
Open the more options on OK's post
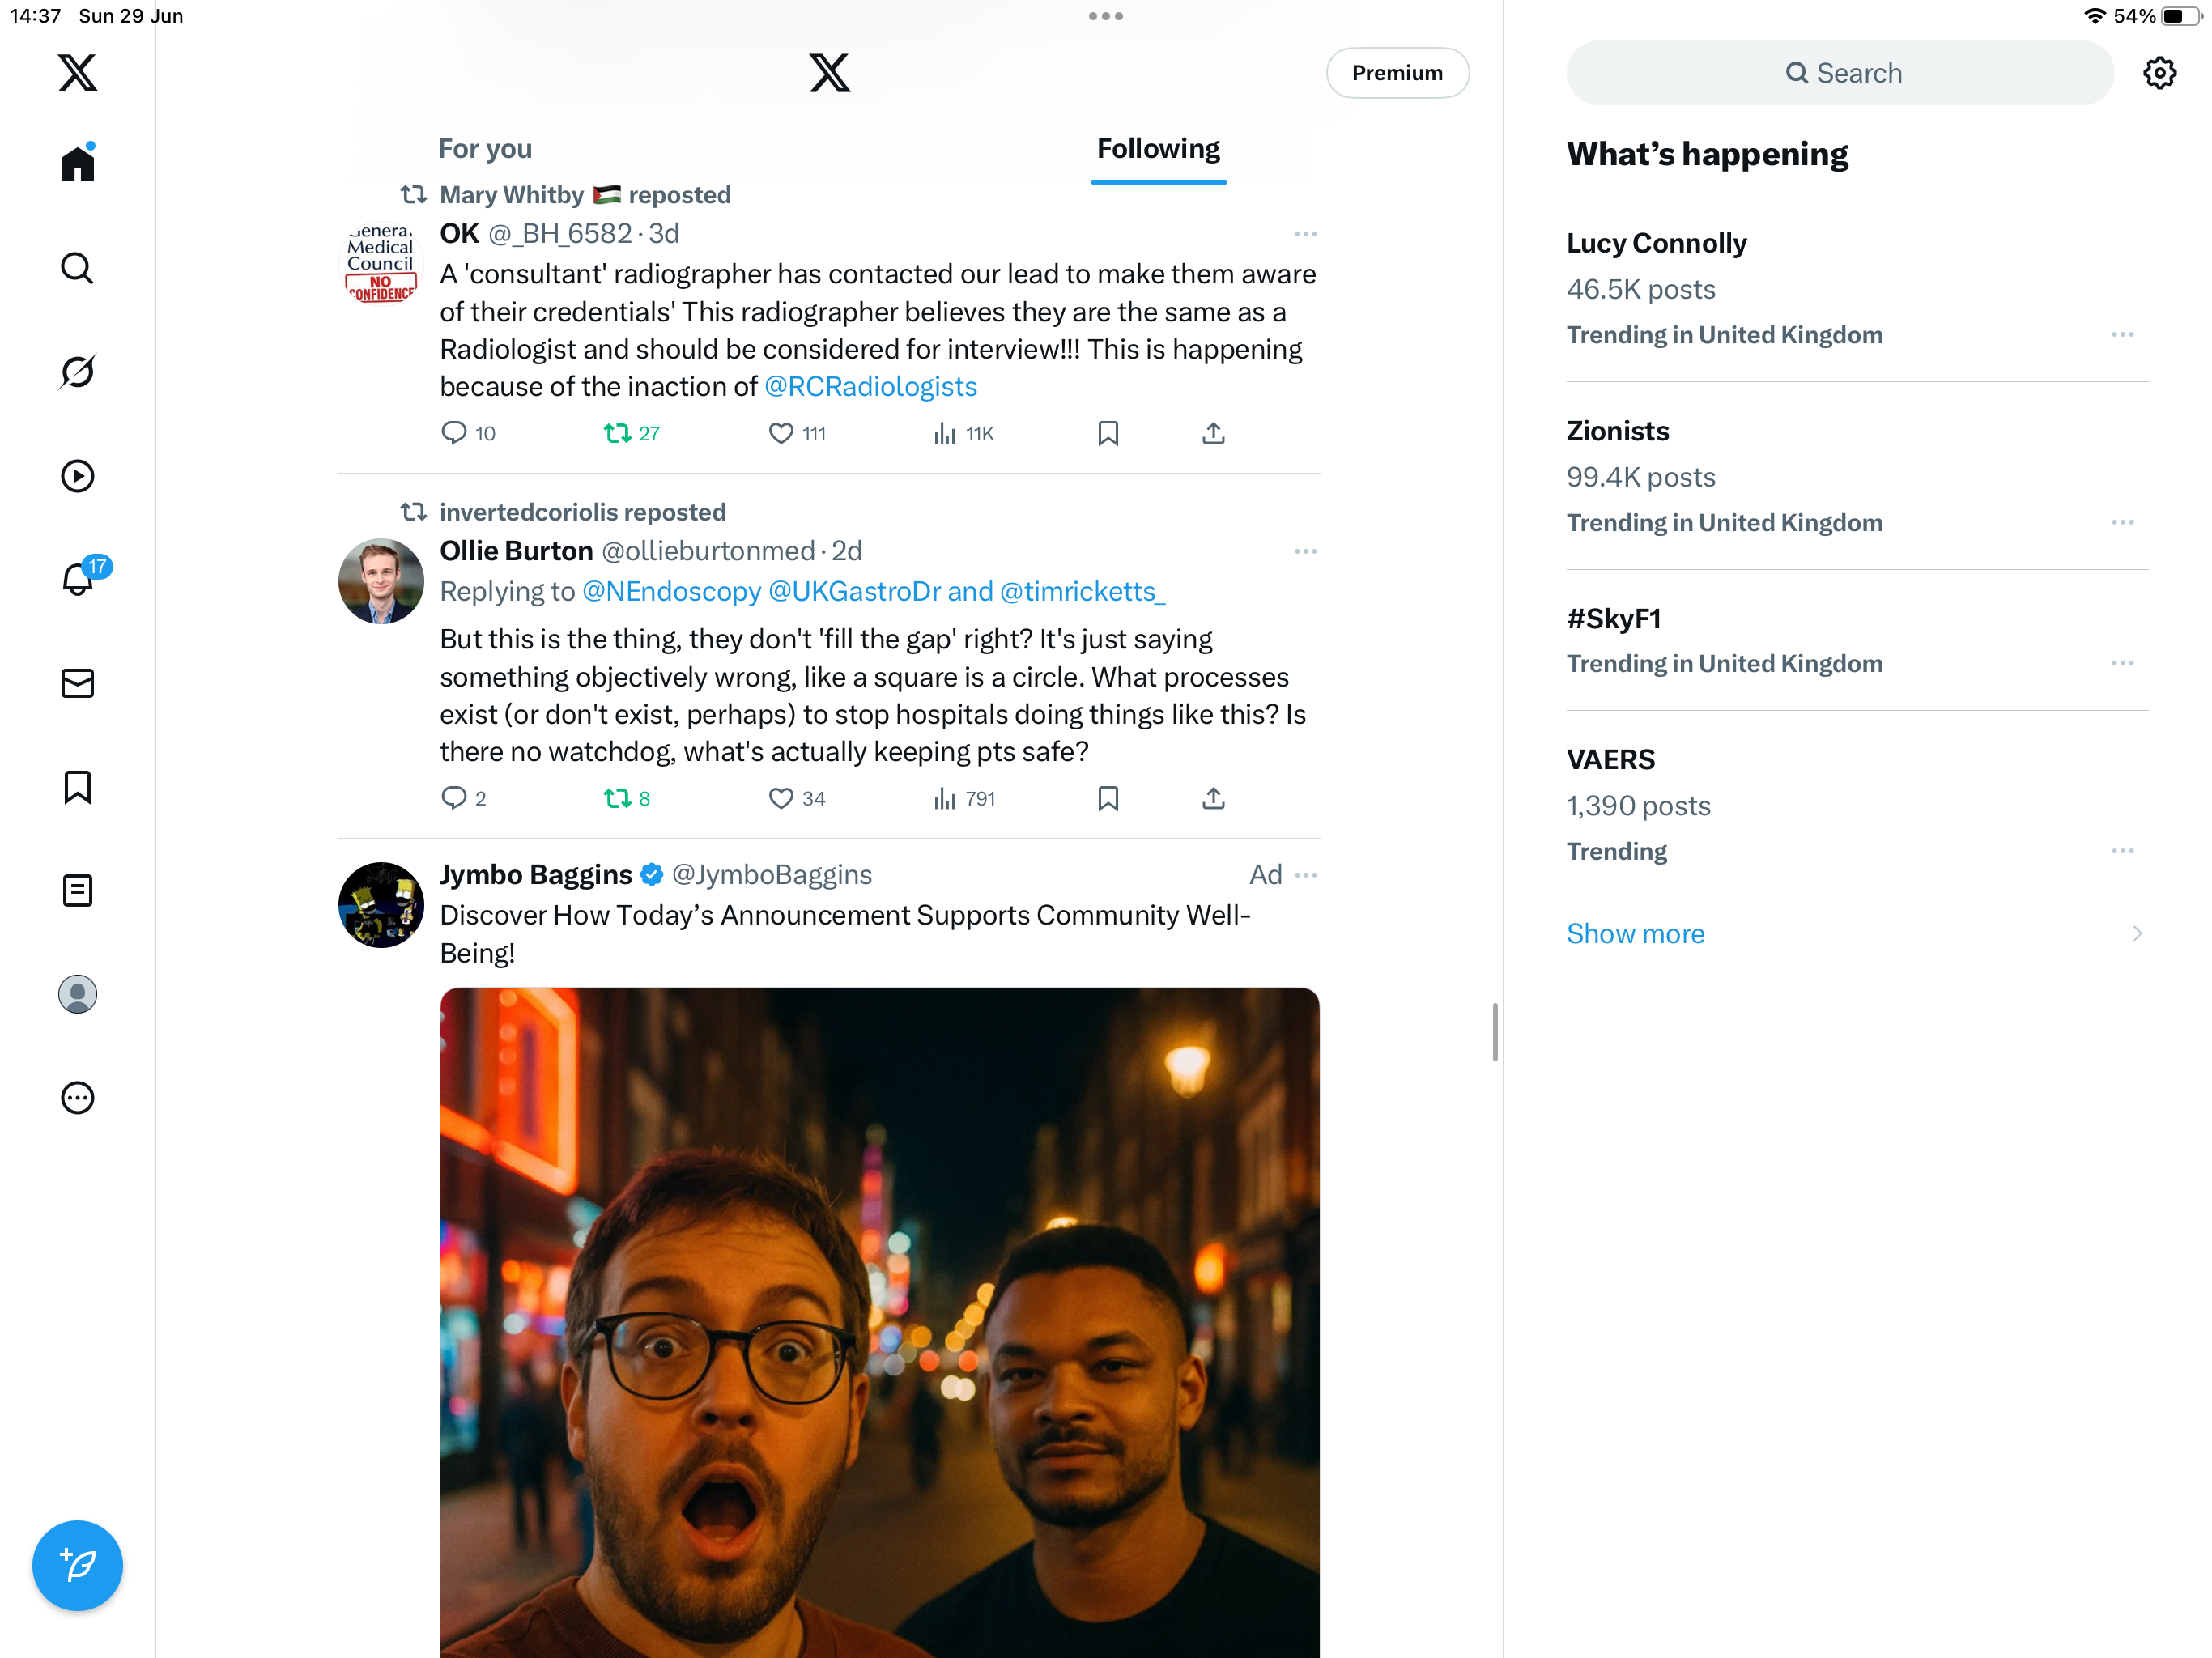[x=1305, y=234]
